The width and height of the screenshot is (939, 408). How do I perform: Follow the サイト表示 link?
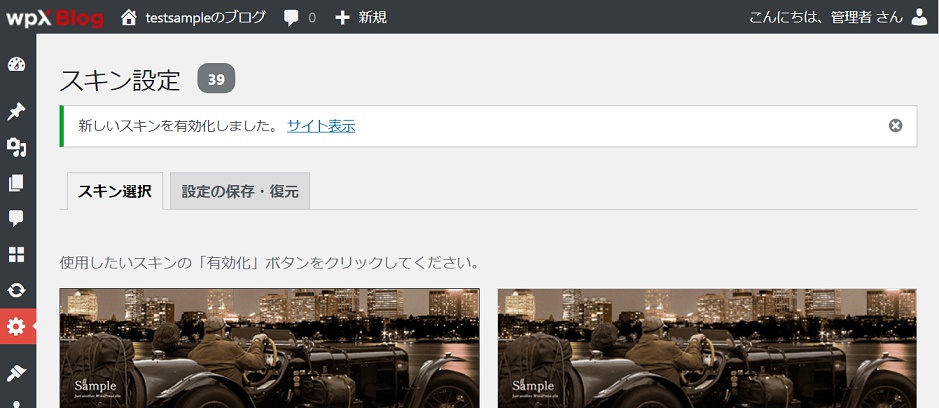click(x=321, y=126)
